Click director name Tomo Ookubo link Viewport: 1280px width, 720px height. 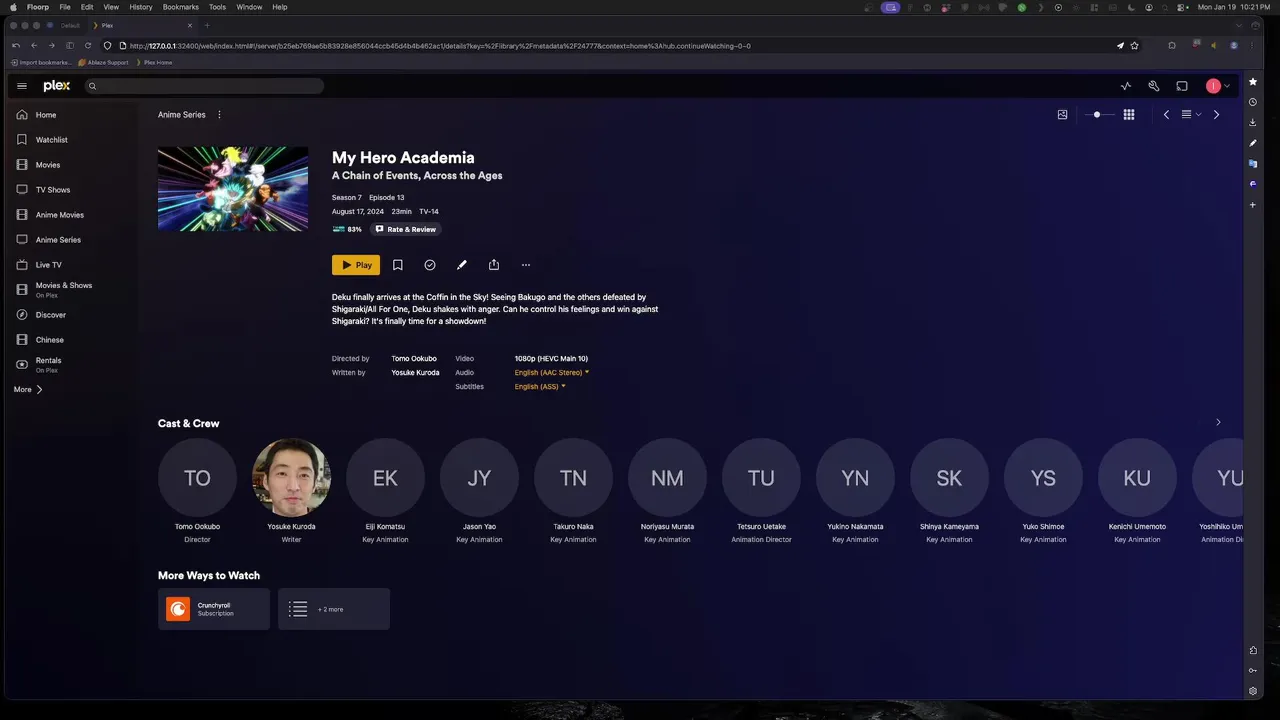point(415,358)
